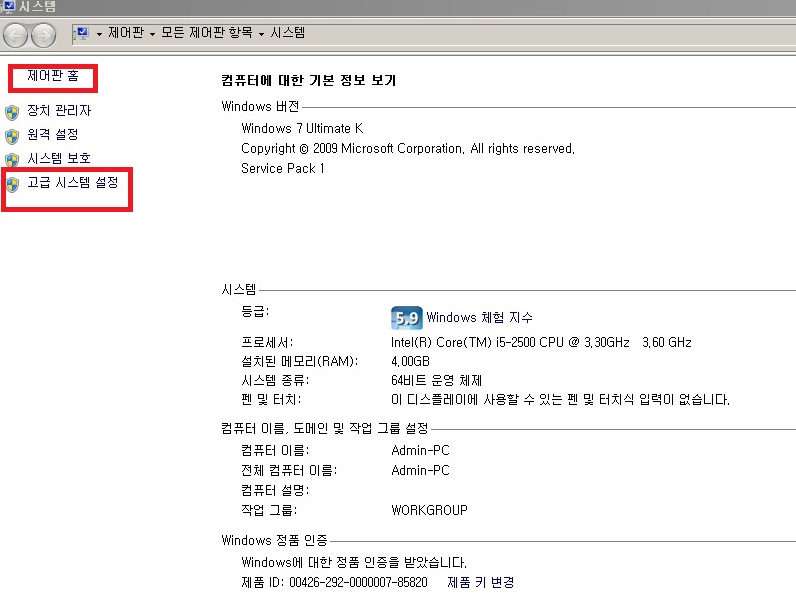Open dropdown arrow before 시스템 breadcrumb

(x=261, y=34)
